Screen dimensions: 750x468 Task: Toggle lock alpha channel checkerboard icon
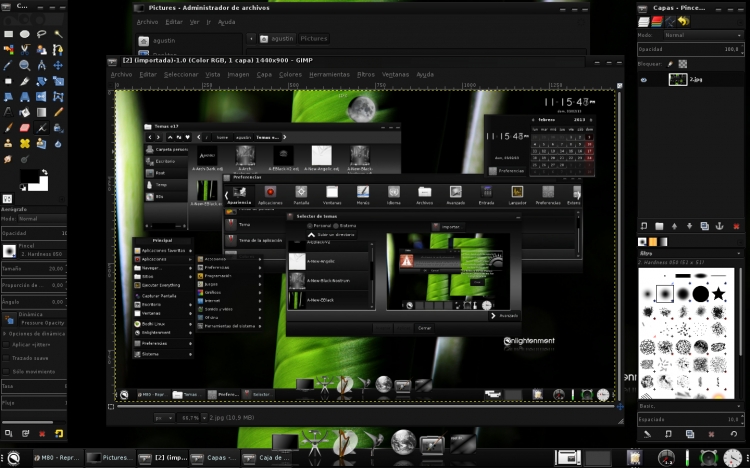[683, 64]
